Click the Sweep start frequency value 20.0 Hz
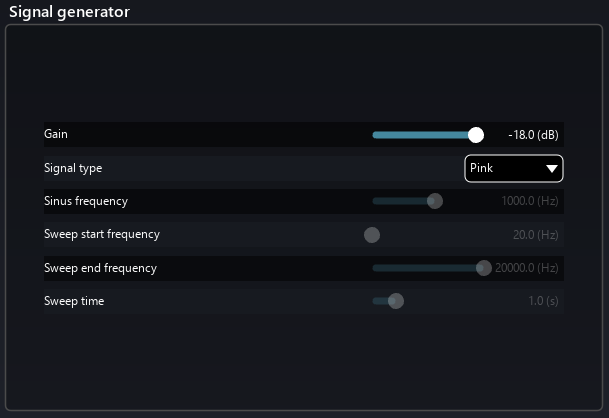 click(x=536, y=235)
